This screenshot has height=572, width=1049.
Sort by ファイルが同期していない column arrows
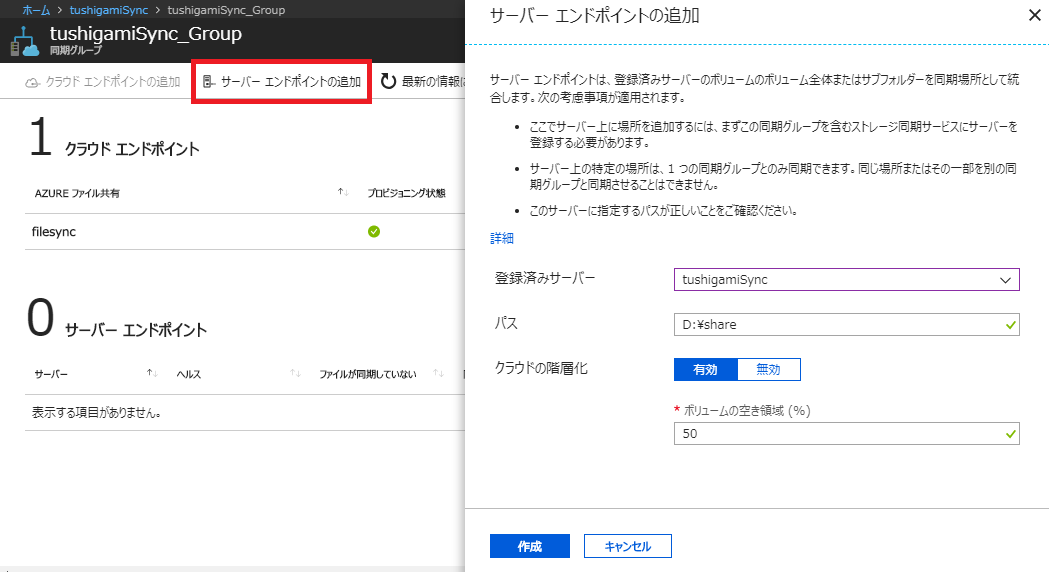(439, 373)
